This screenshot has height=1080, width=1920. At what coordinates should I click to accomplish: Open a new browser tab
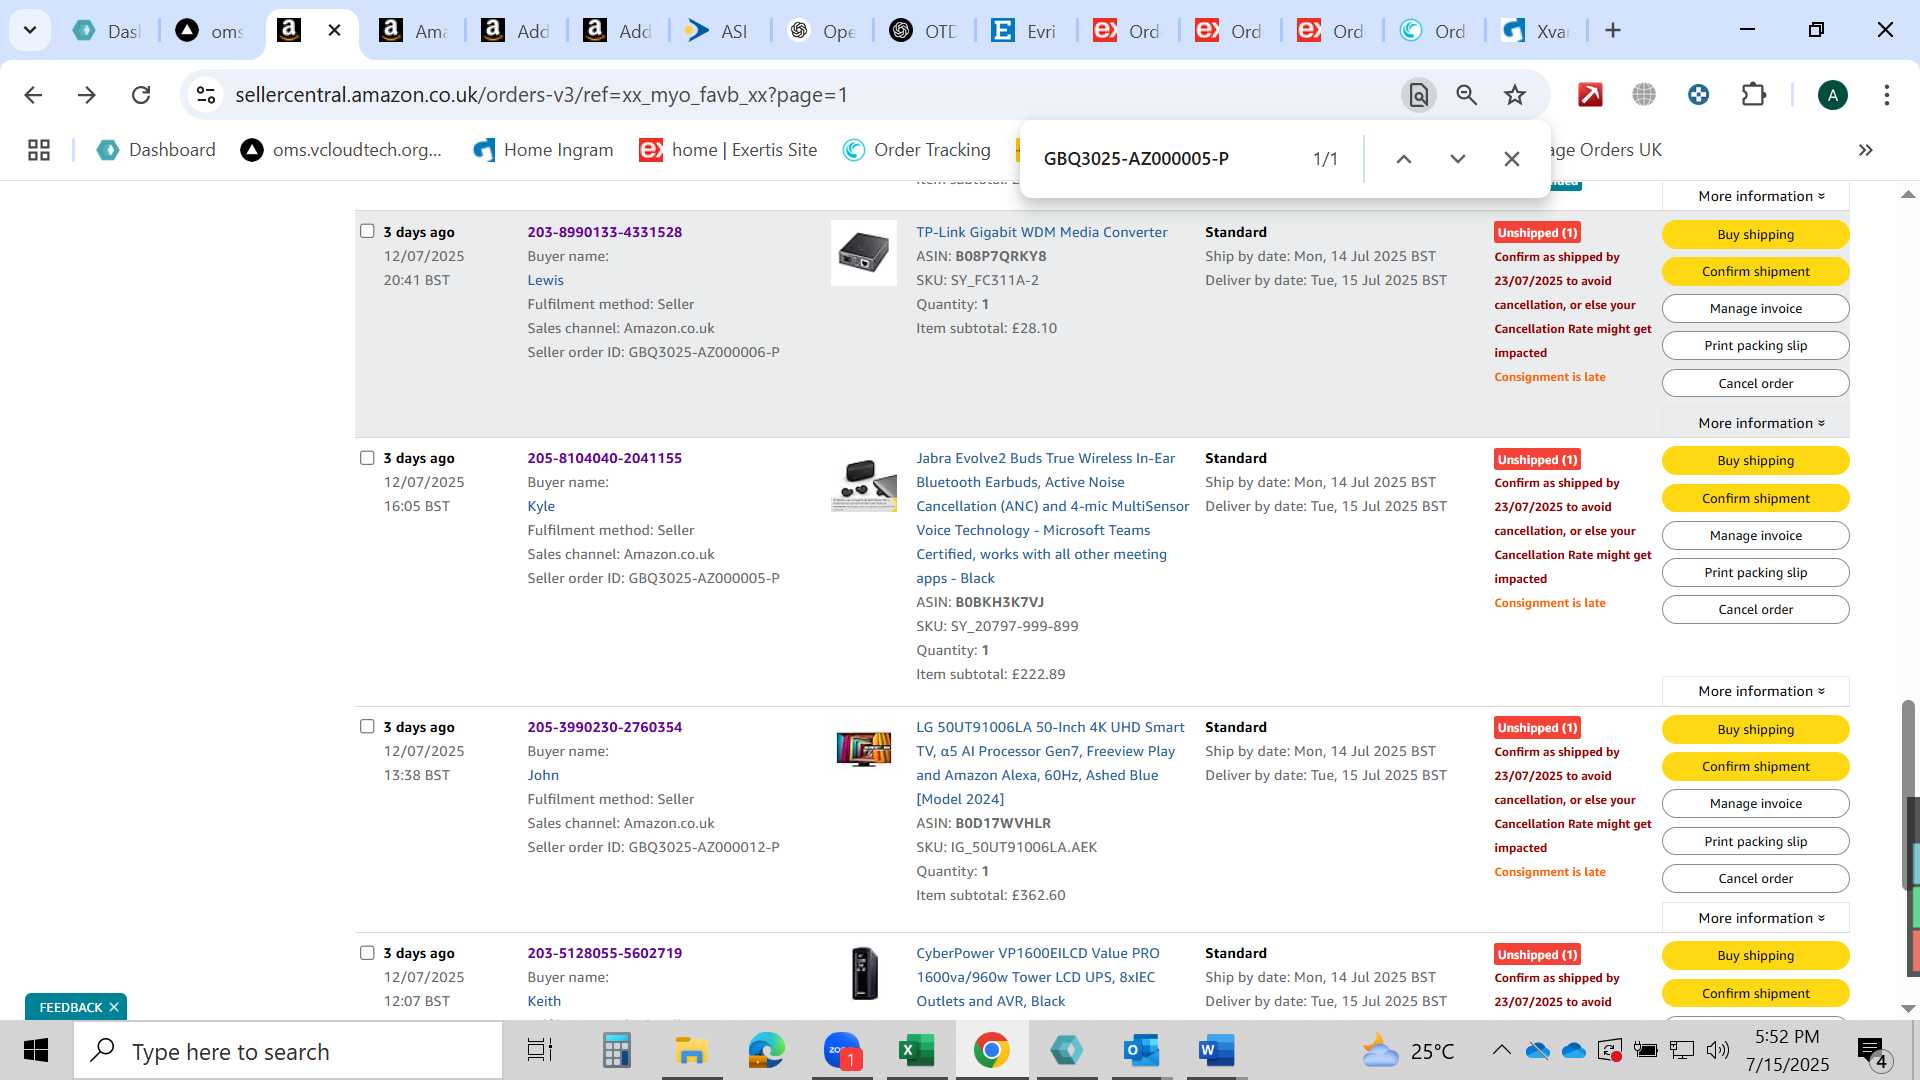coord(1613,30)
